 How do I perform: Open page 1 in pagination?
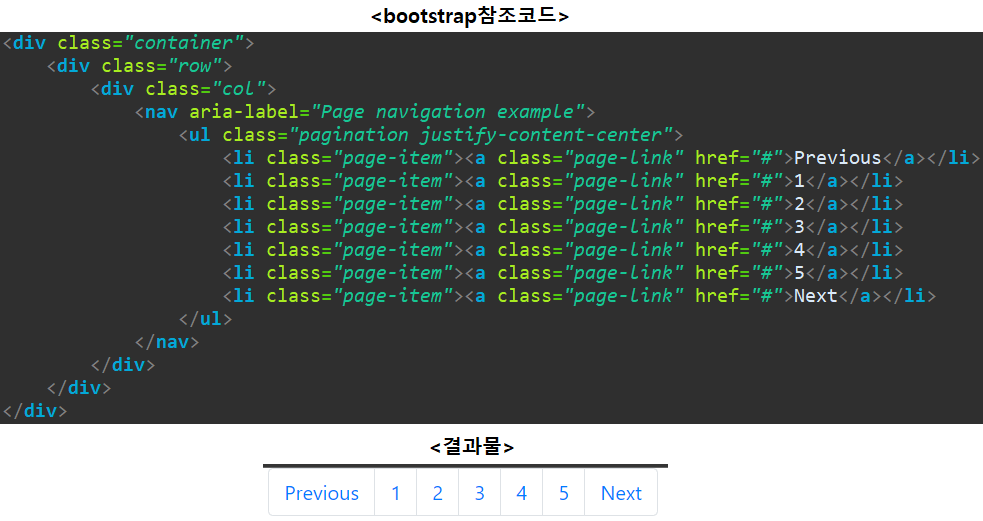396,493
